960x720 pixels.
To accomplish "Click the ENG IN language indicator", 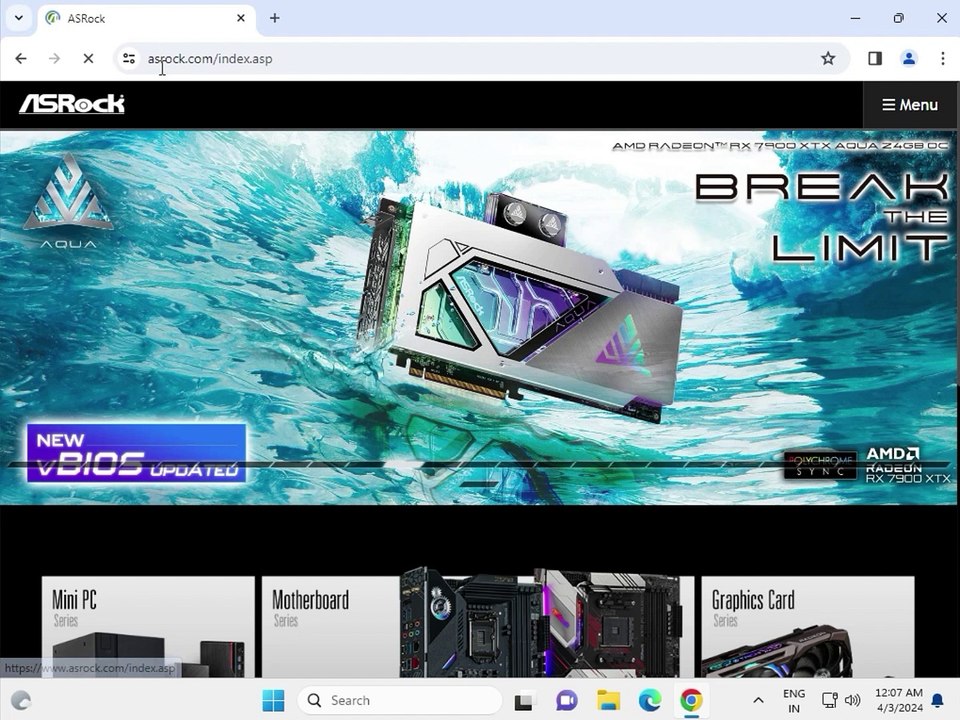I will (x=794, y=700).
